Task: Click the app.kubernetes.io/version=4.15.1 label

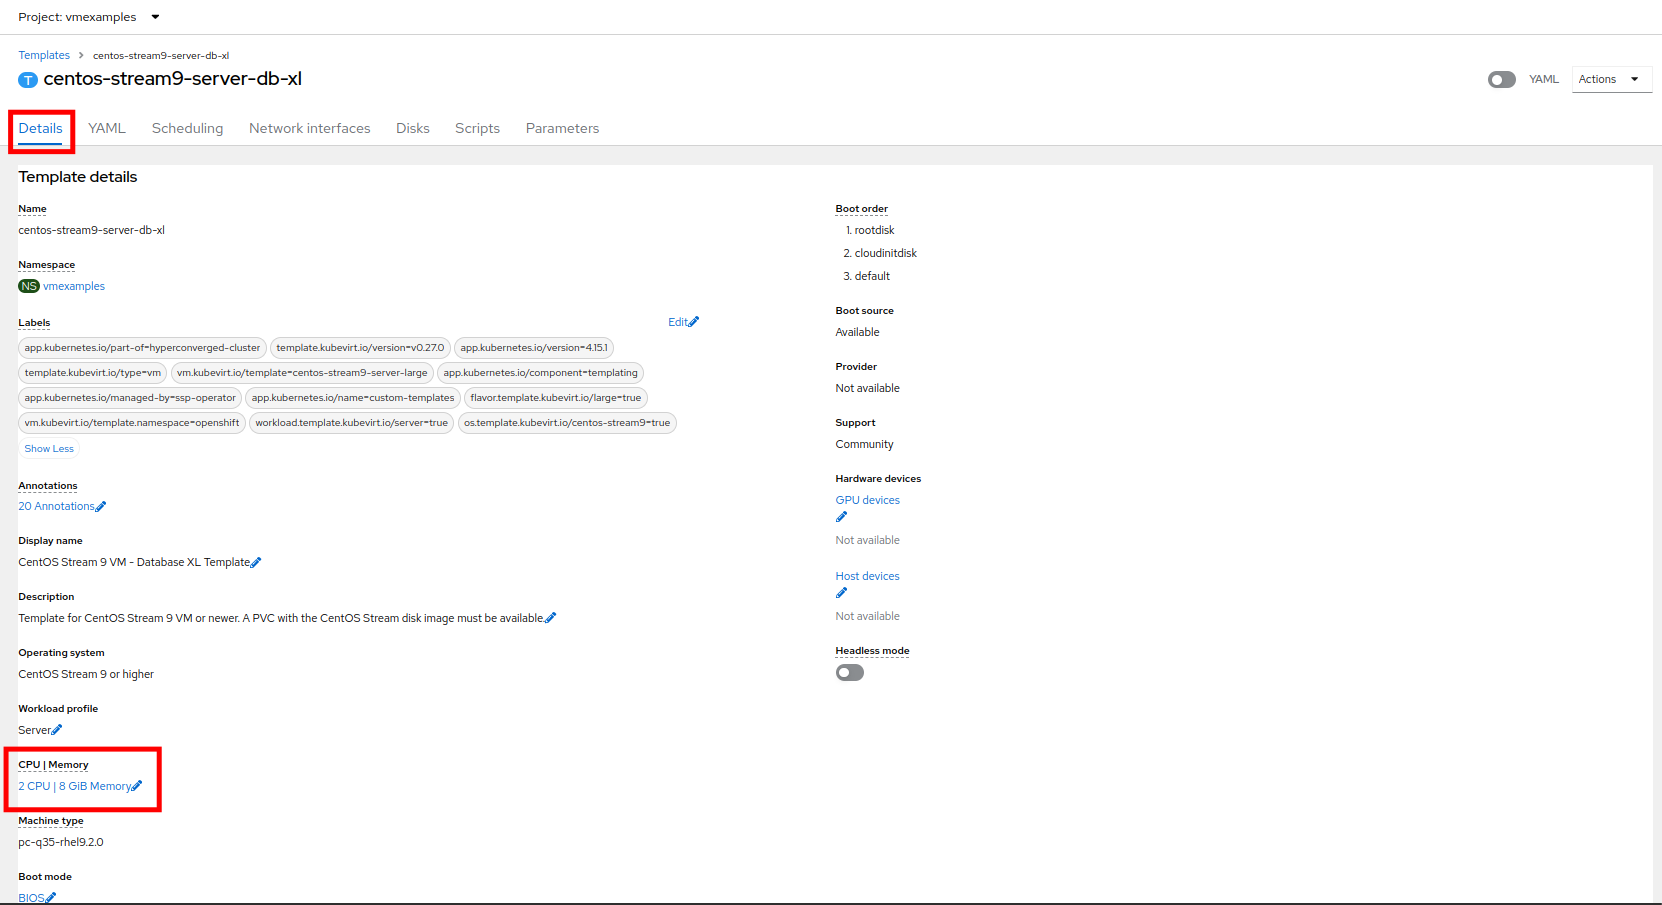Action: [534, 348]
